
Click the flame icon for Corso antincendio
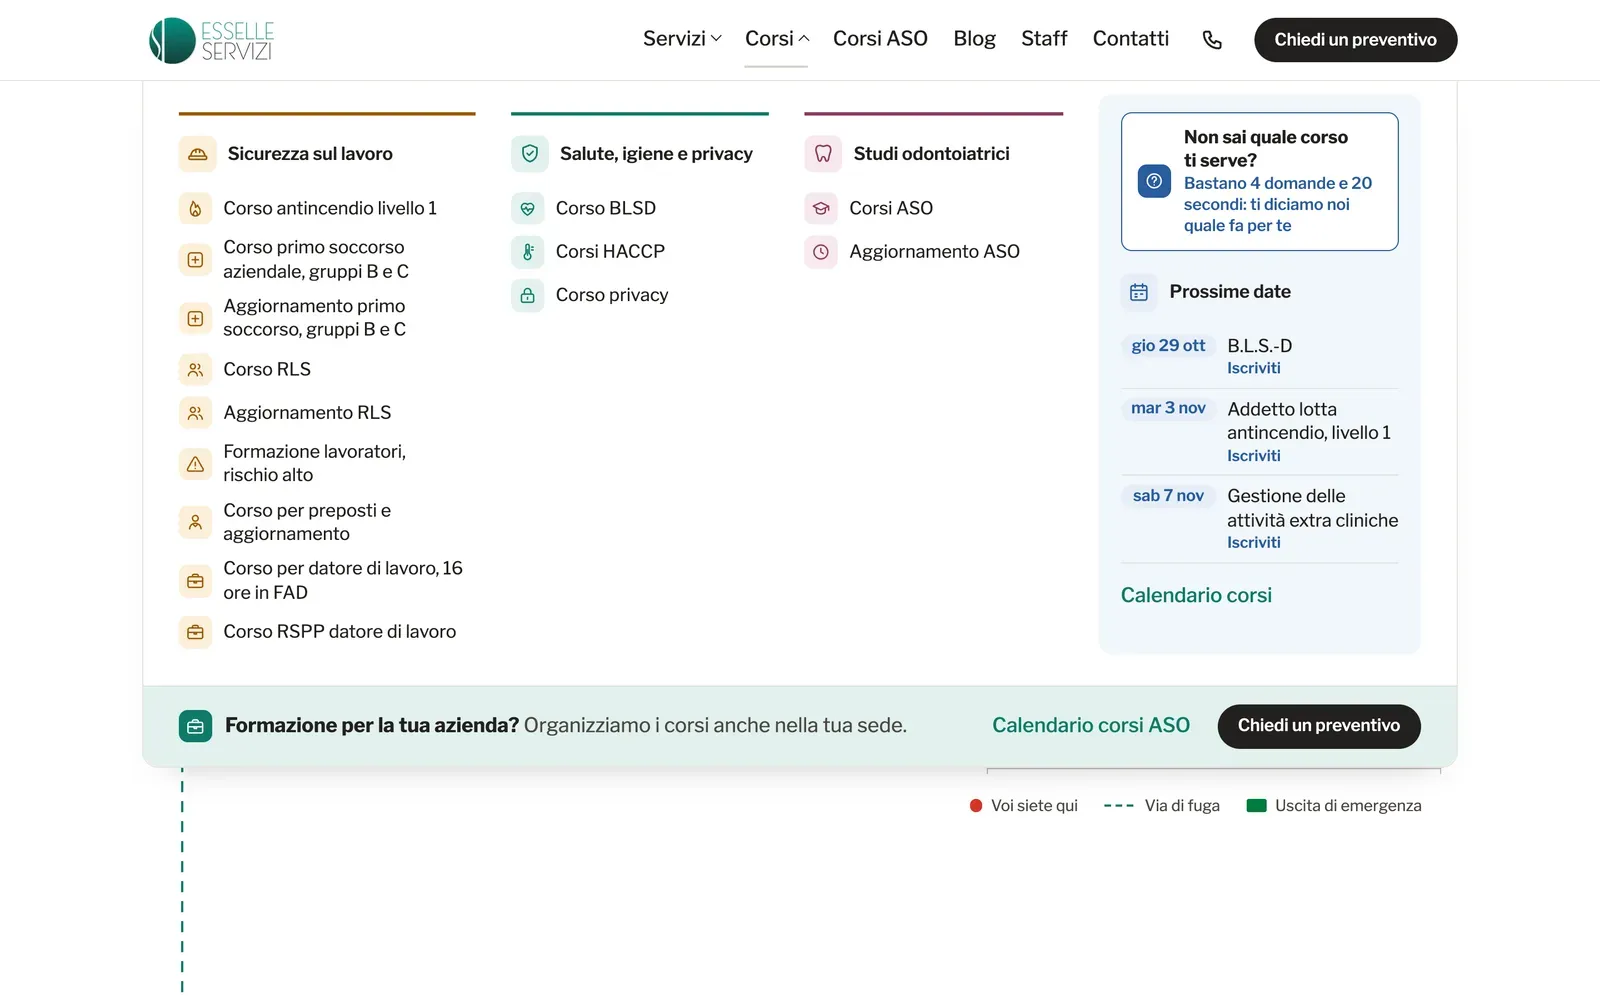(195, 208)
